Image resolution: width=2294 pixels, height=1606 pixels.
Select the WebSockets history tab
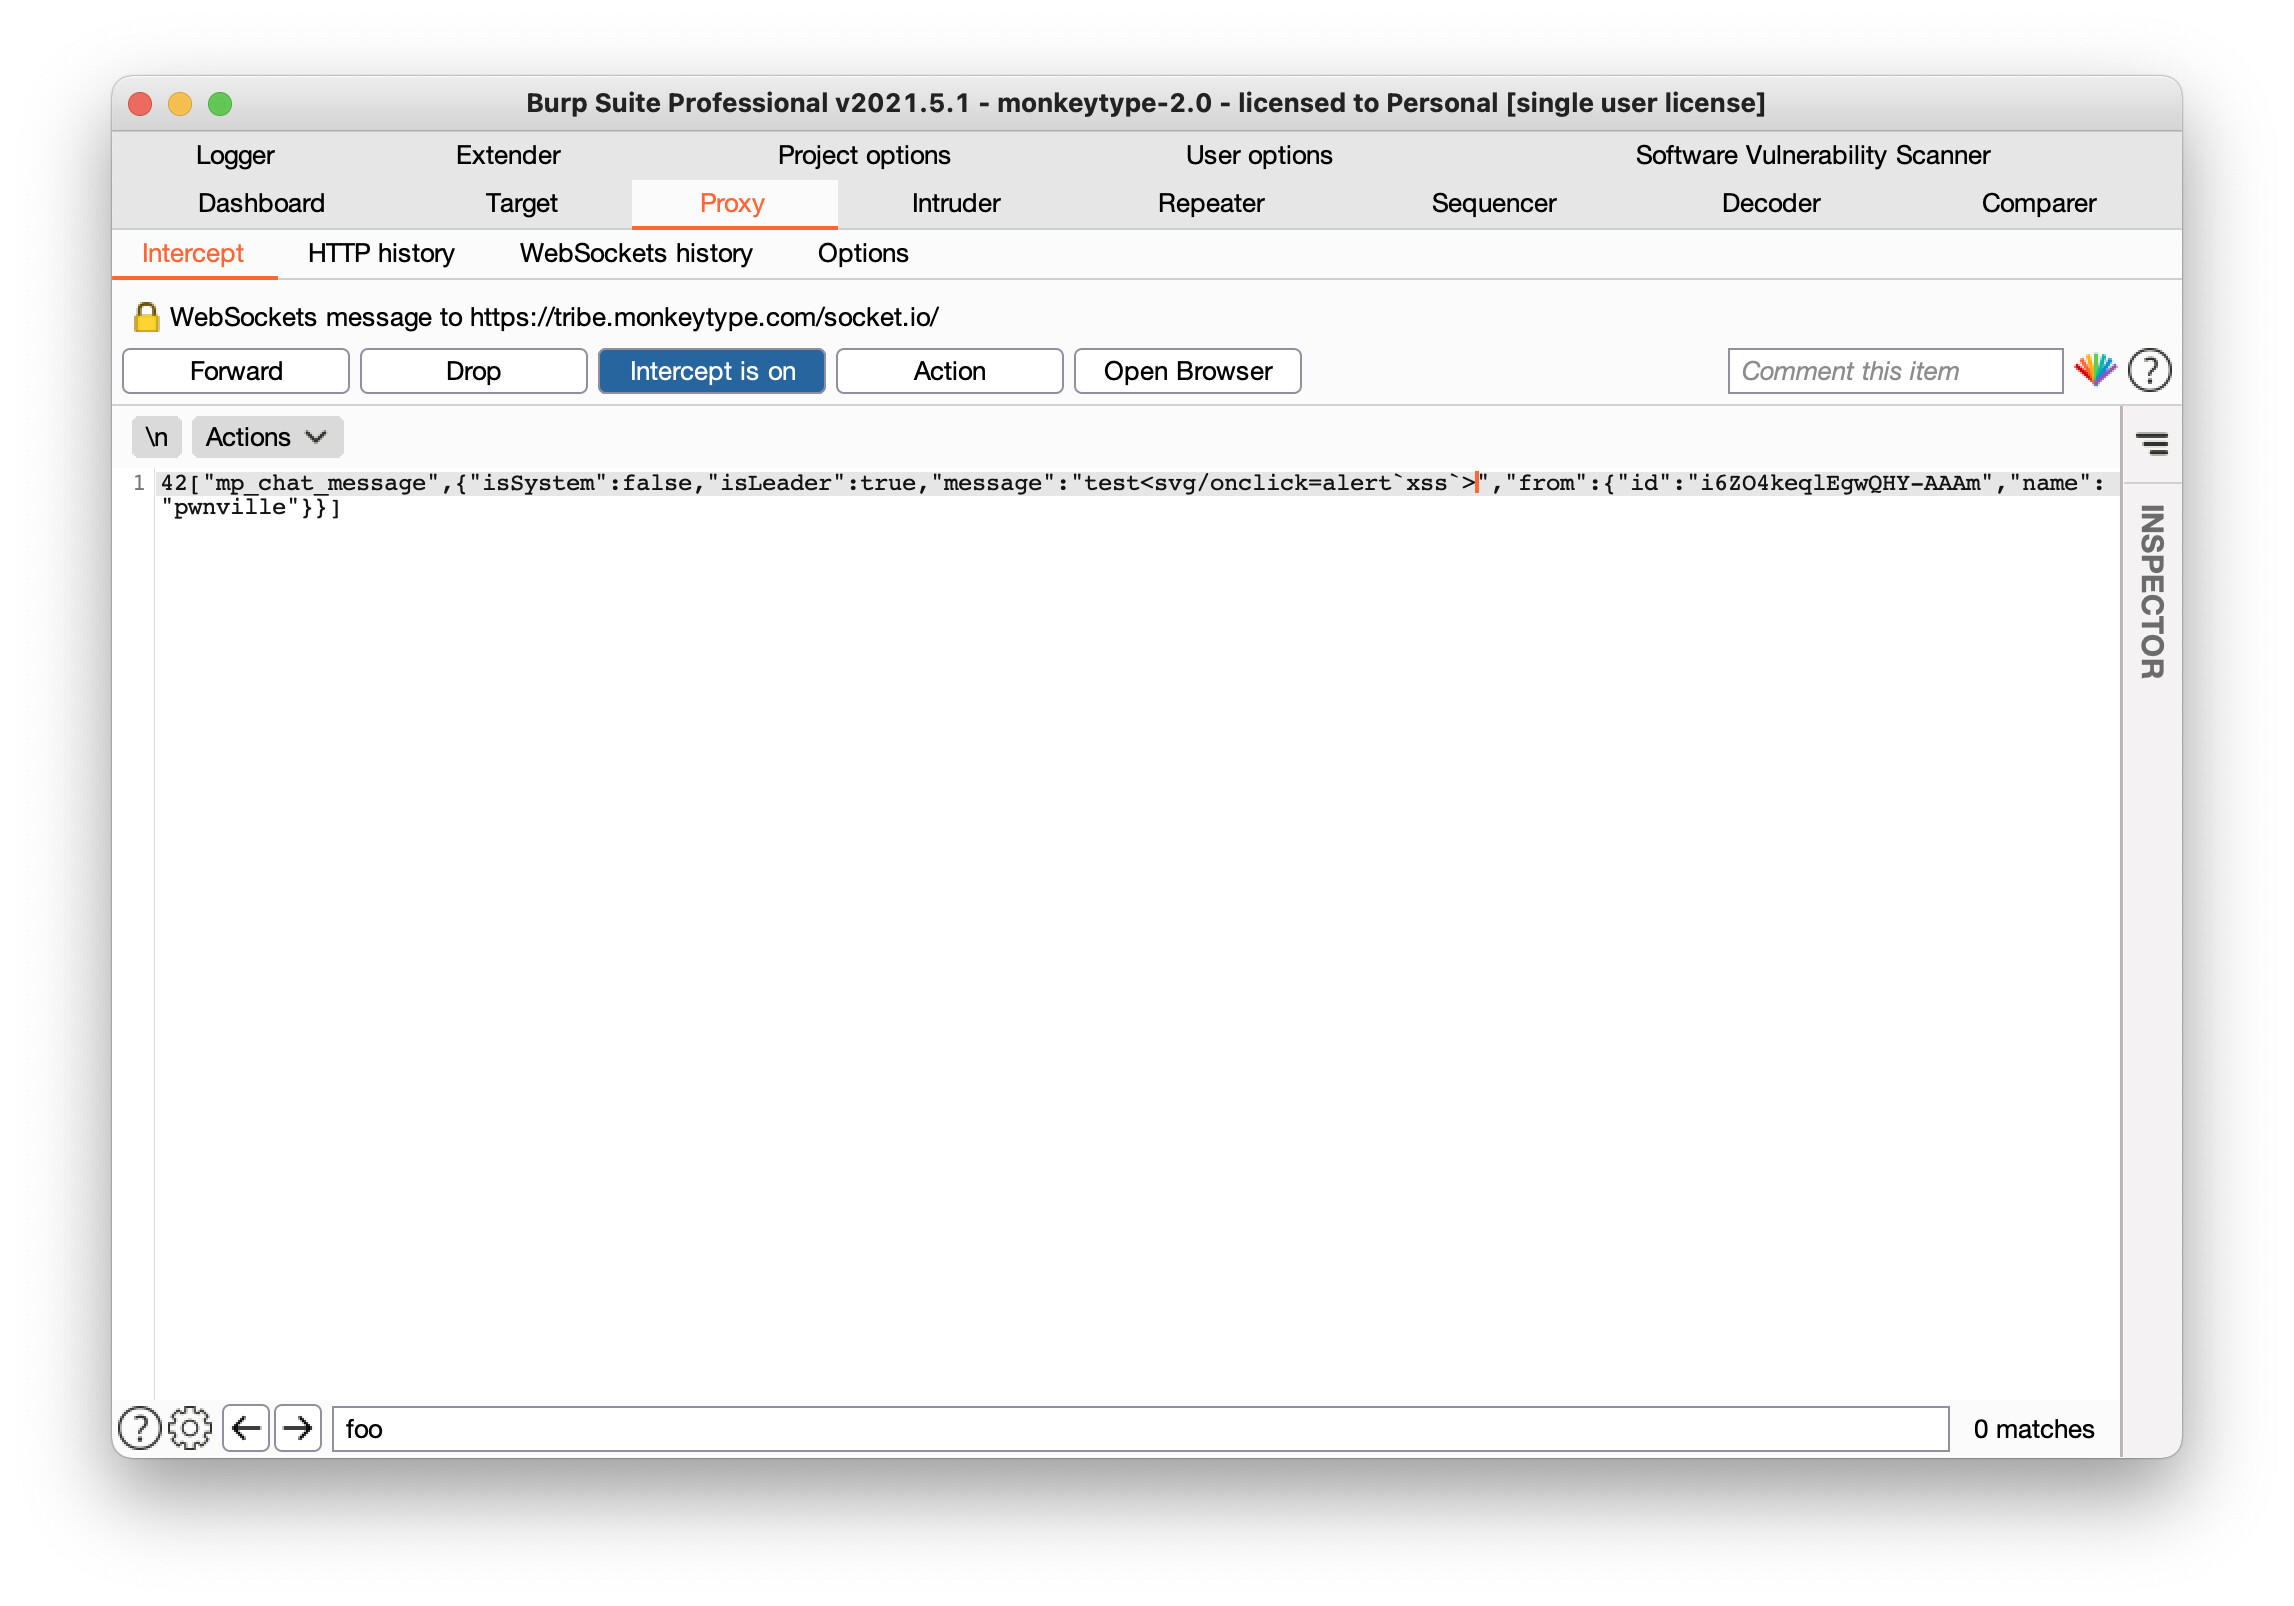point(636,251)
